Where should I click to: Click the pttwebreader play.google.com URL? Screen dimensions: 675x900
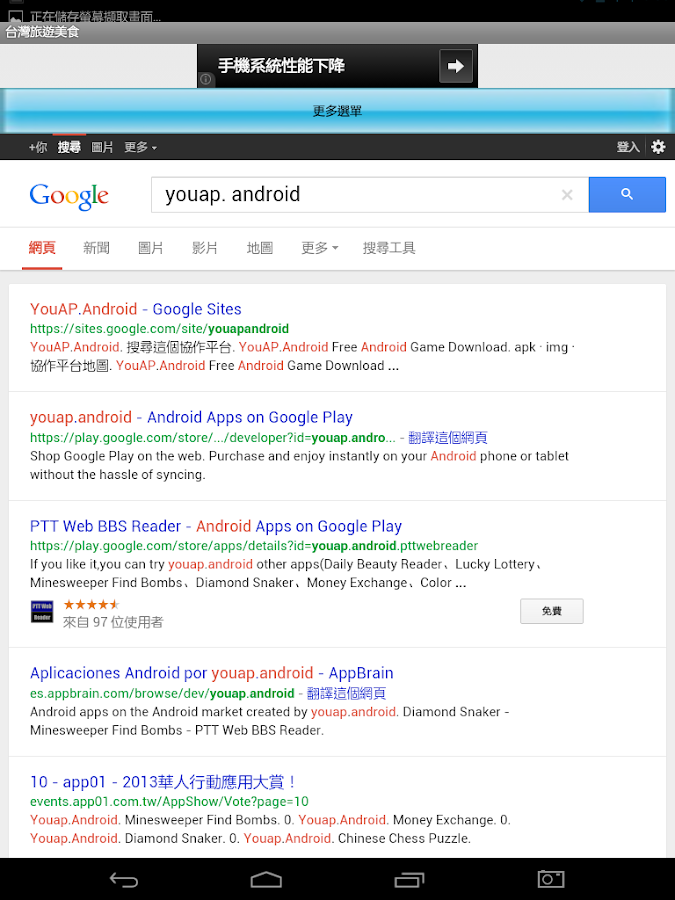click(254, 546)
